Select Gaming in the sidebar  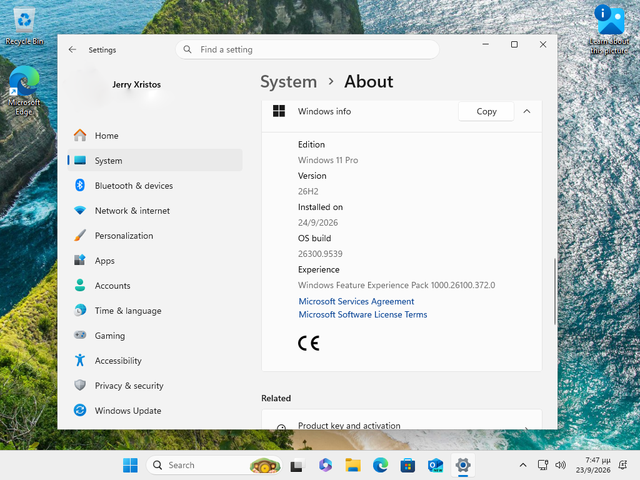(154, 336)
